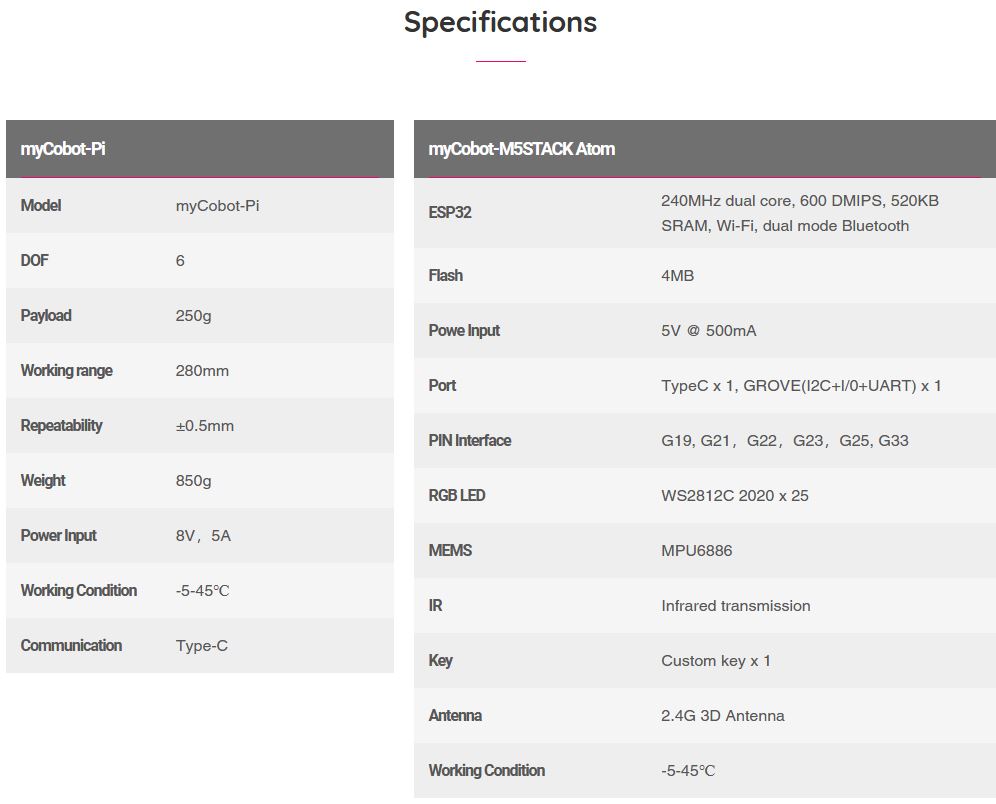996x804 pixels.
Task: Select the PIN Interface label
Action: click(469, 441)
